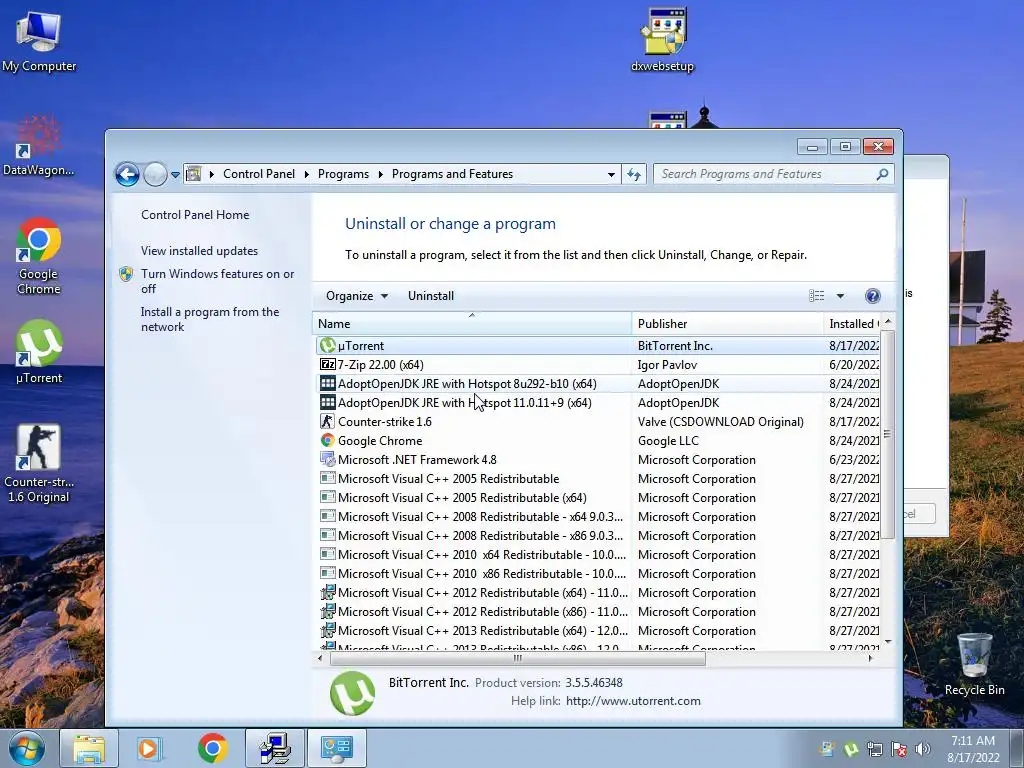Select the µTorrent program row icon
The width and height of the screenshot is (1024, 768).
(x=327, y=345)
